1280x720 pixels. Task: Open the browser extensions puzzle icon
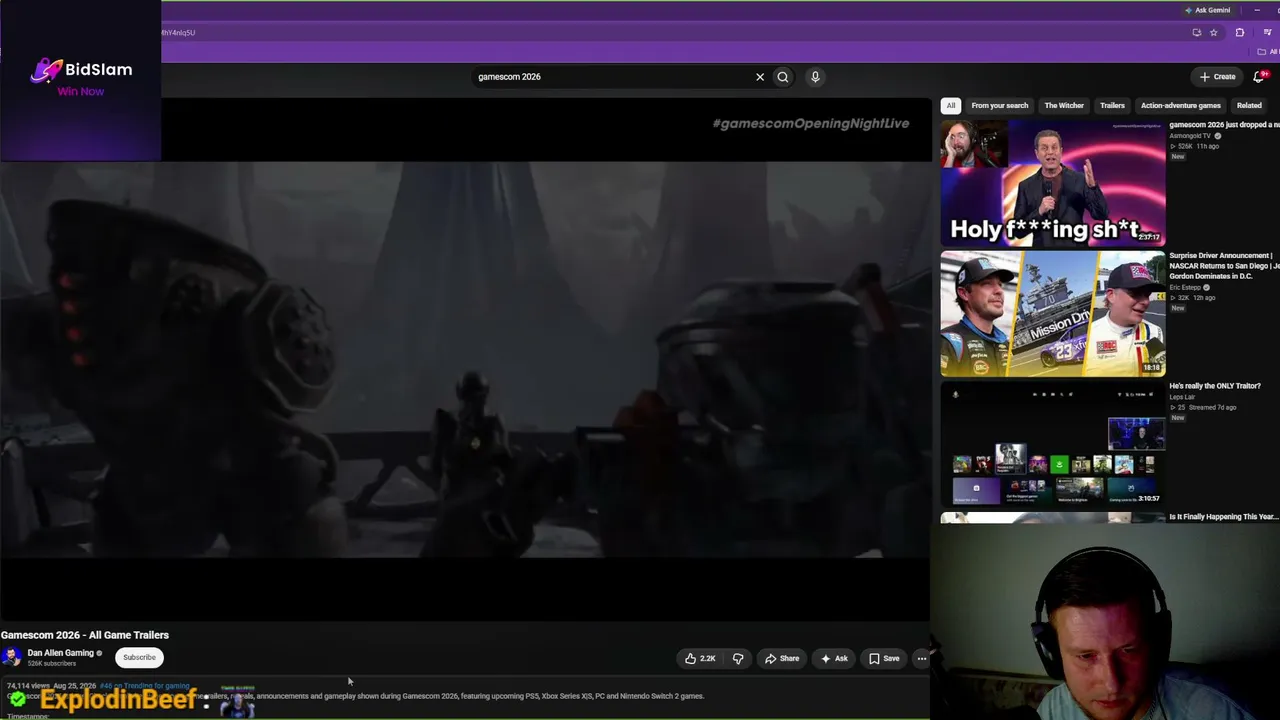click(1240, 32)
